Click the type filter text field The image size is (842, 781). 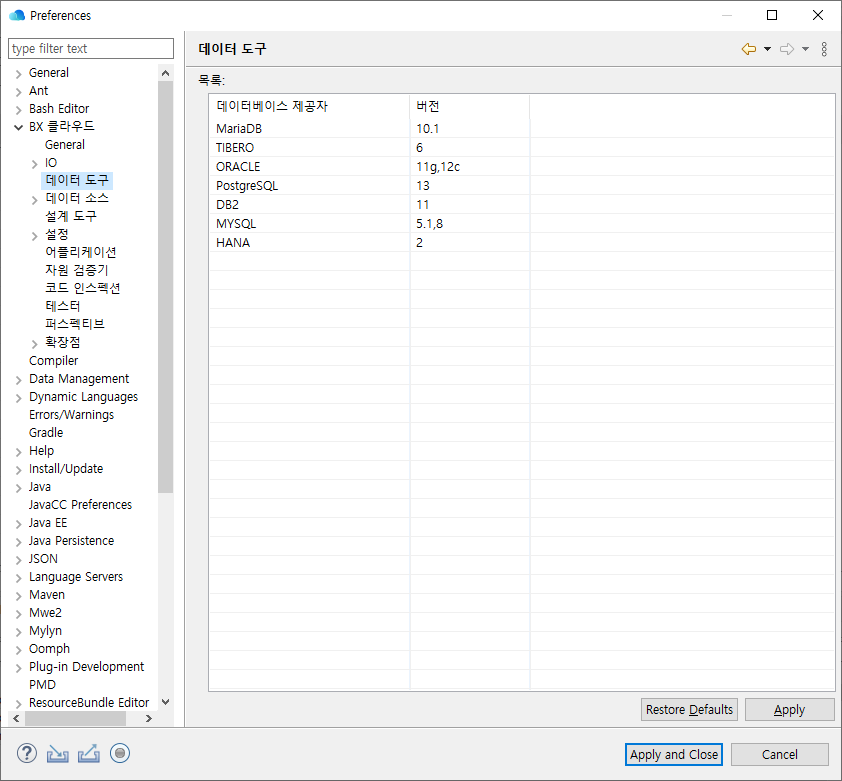pyautogui.click(x=90, y=48)
